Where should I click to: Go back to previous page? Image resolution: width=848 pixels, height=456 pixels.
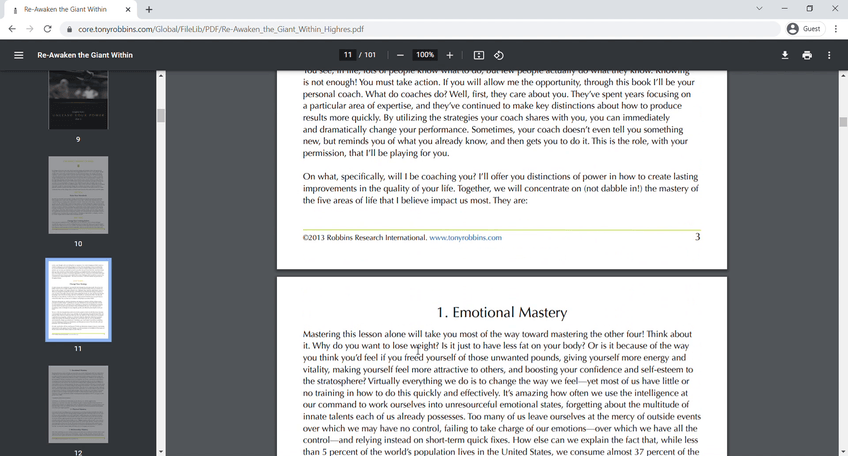pyautogui.click(x=12, y=29)
